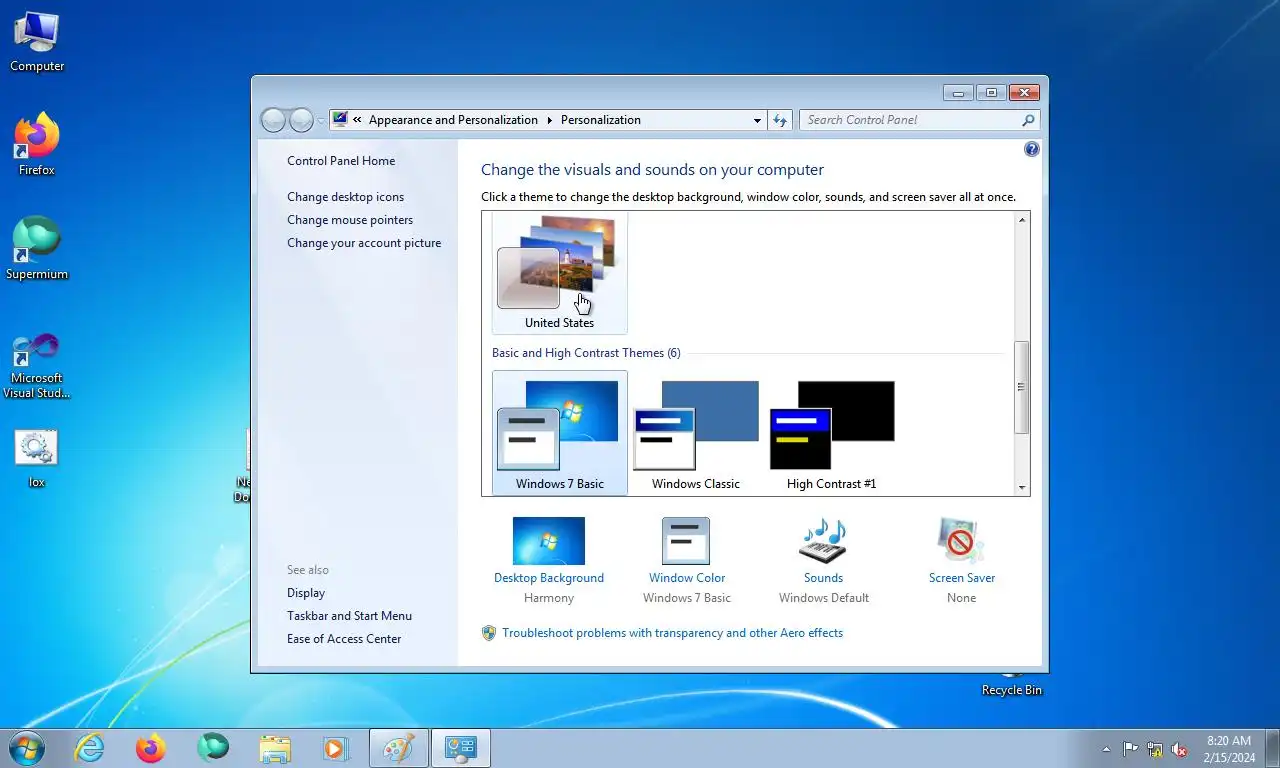The image size is (1280, 768).
Task: Click the Harmony label under Desktop Background
Action: point(549,598)
